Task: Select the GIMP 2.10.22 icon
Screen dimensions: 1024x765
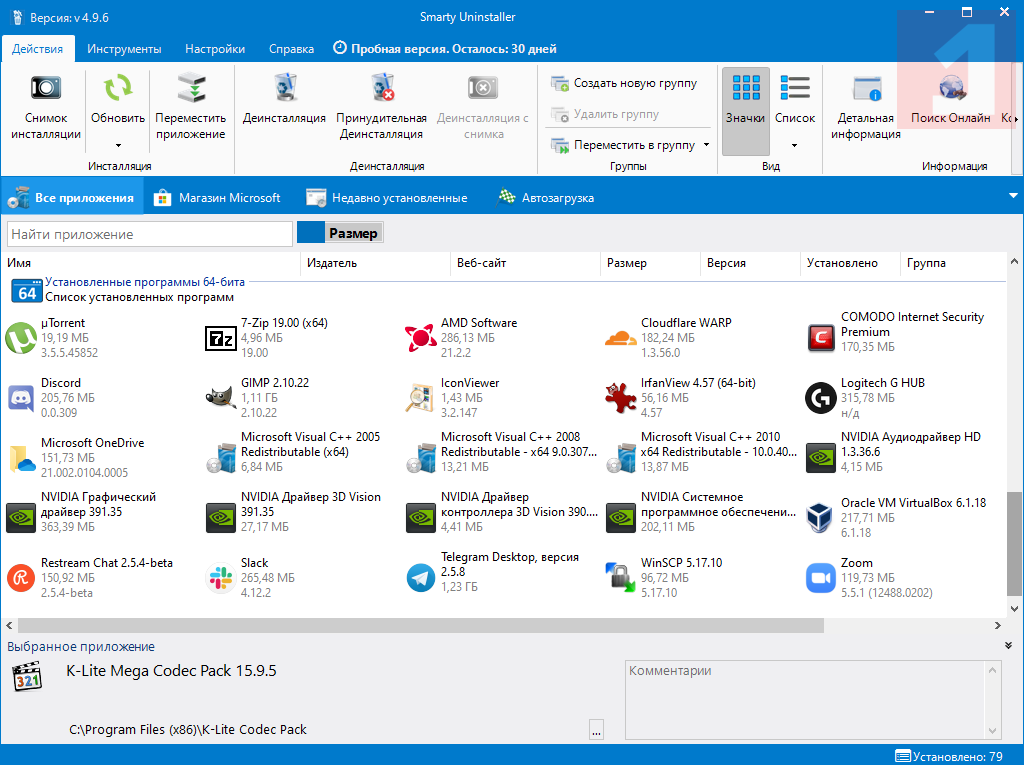Action: [221, 398]
